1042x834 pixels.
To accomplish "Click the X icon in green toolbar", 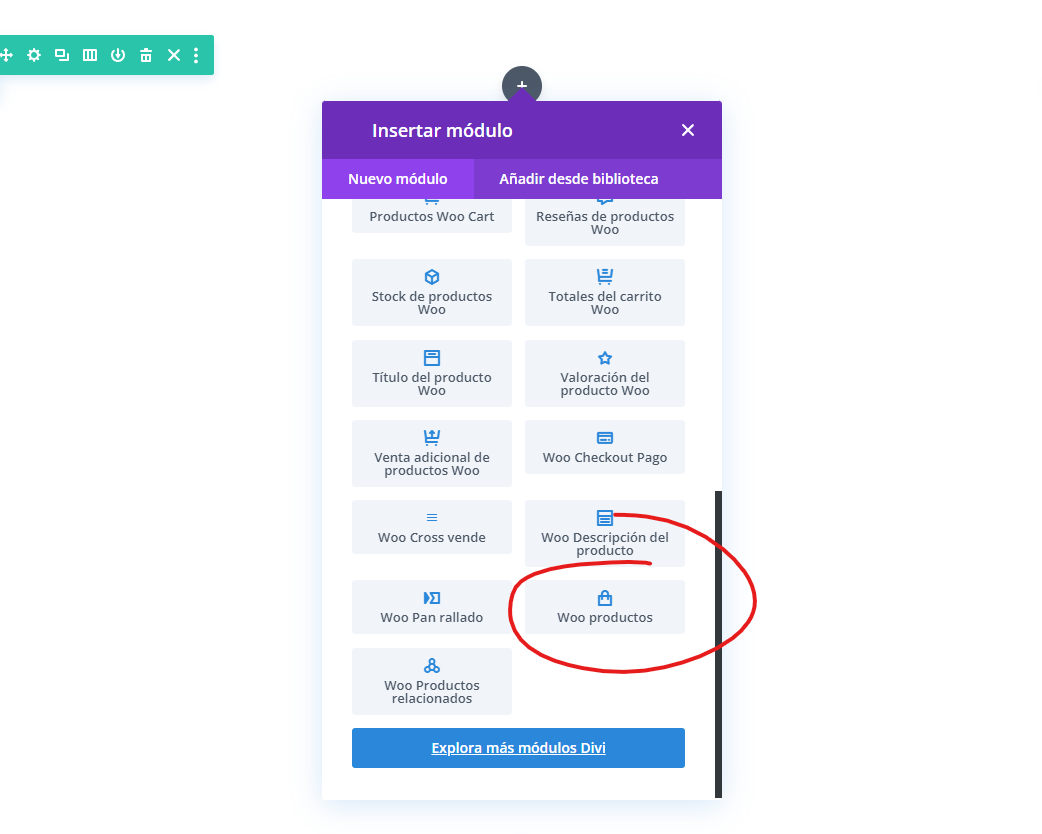I will (173, 55).
